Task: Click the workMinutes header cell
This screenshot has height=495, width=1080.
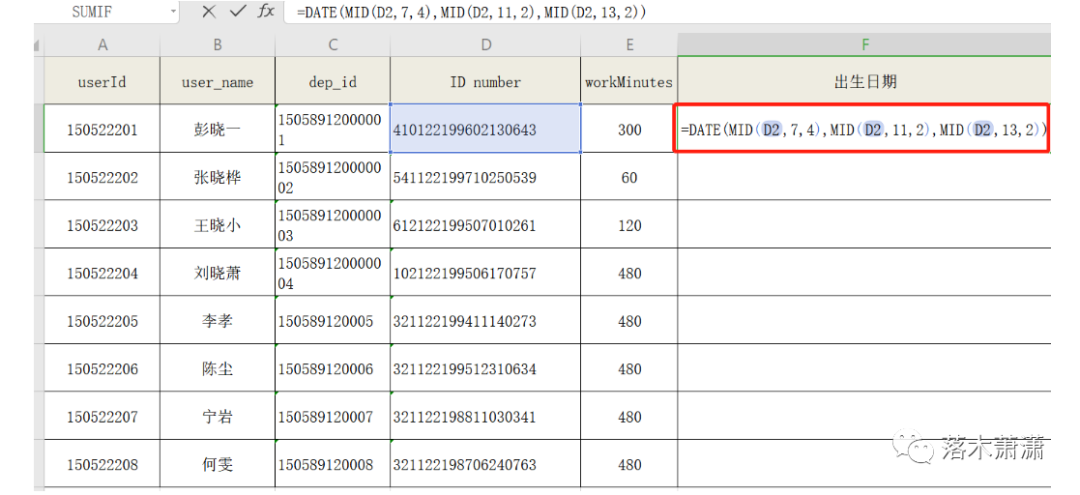Action: tap(630, 81)
